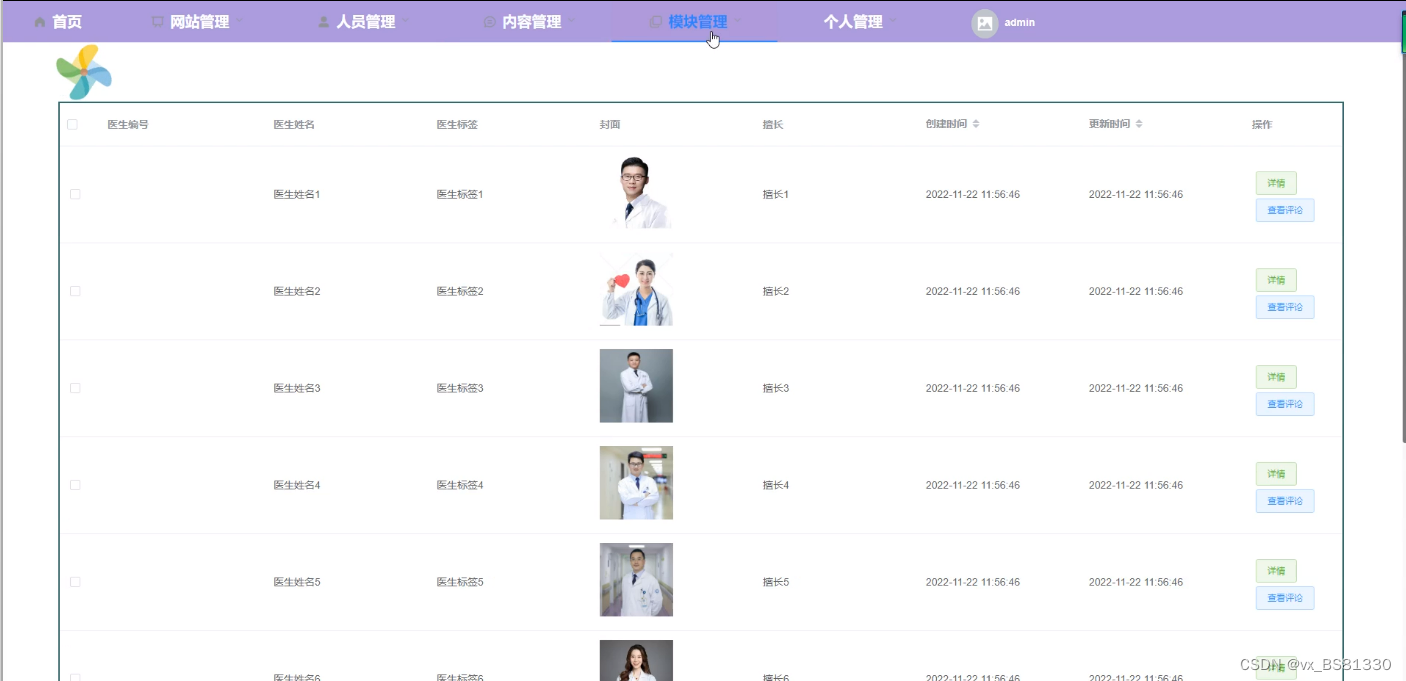The height and width of the screenshot is (681, 1406).
Task: Click the 医生编号 column header
Action: [128, 125]
